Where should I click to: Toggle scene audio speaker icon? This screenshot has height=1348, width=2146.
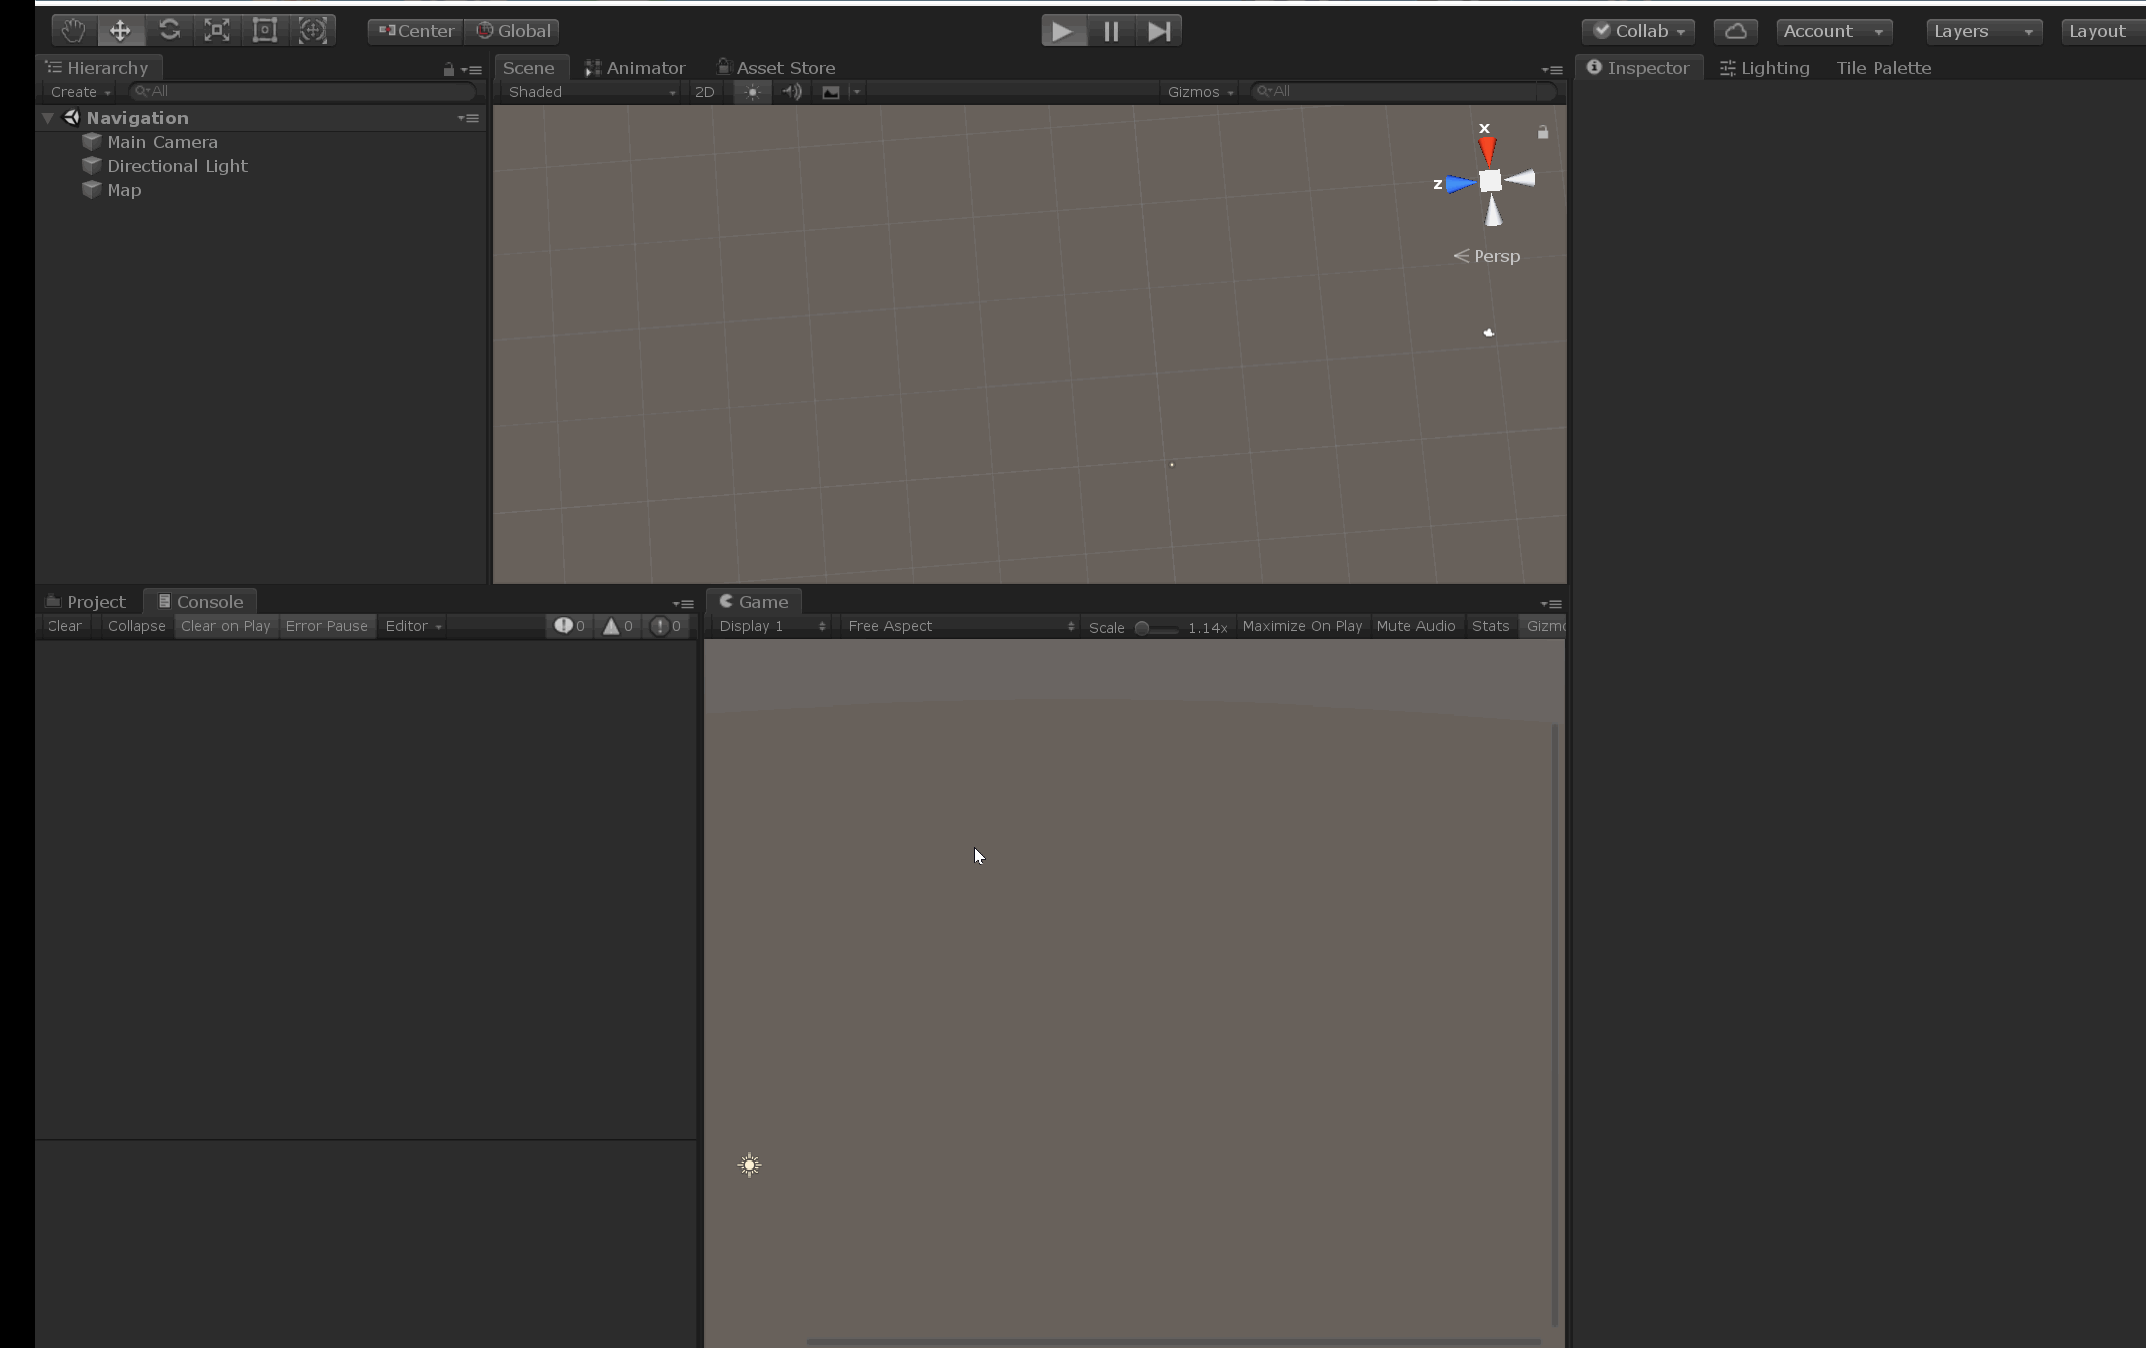click(x=792, y=92)
